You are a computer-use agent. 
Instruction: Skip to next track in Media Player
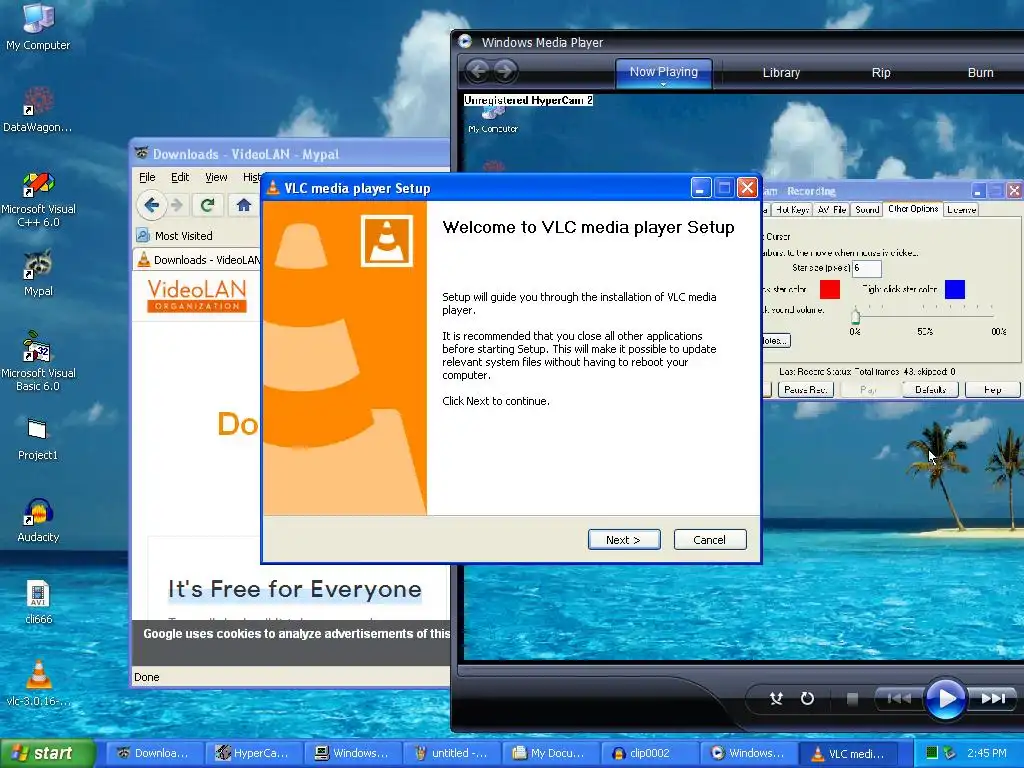pyautogui.click(x=993, y=699)
